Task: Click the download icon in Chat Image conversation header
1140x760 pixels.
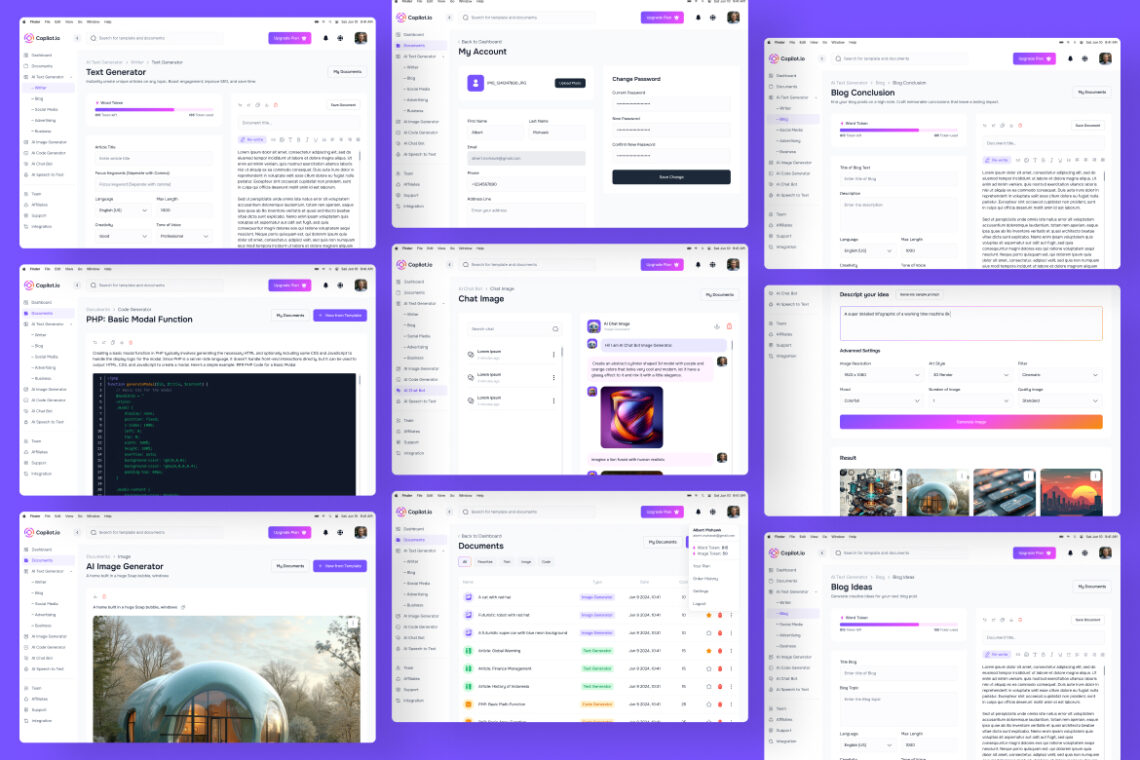Action: (716, 326)
